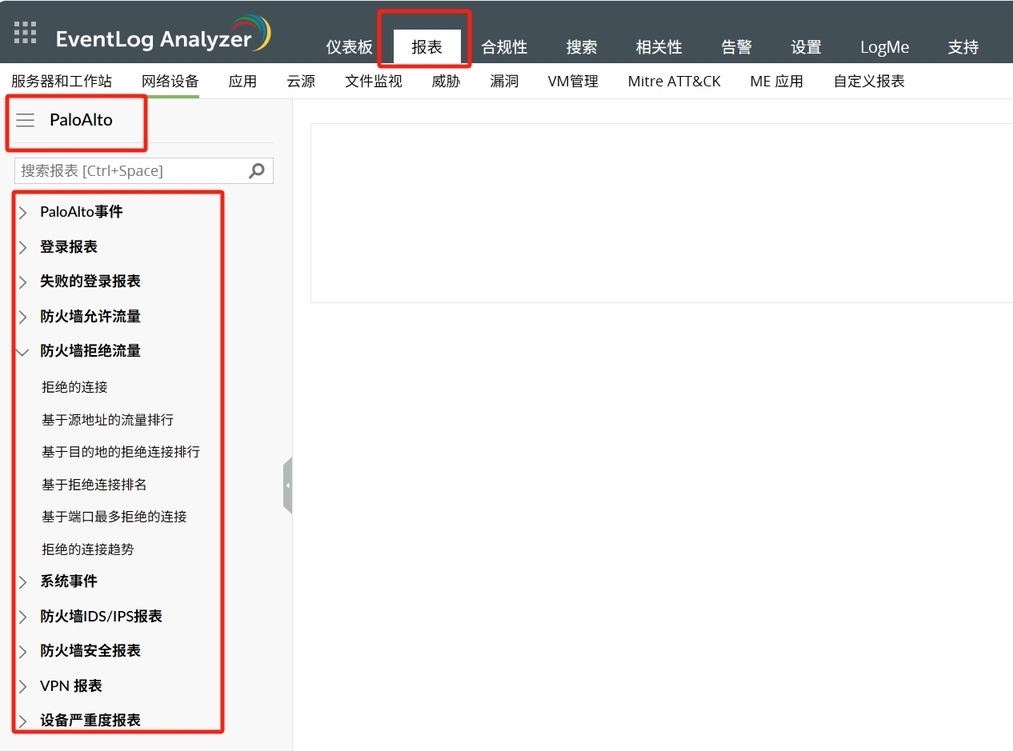Viewport: 1013px width, 751px height.
Task: Select the VM管理 sub-tab
Action: click(573, 81)
